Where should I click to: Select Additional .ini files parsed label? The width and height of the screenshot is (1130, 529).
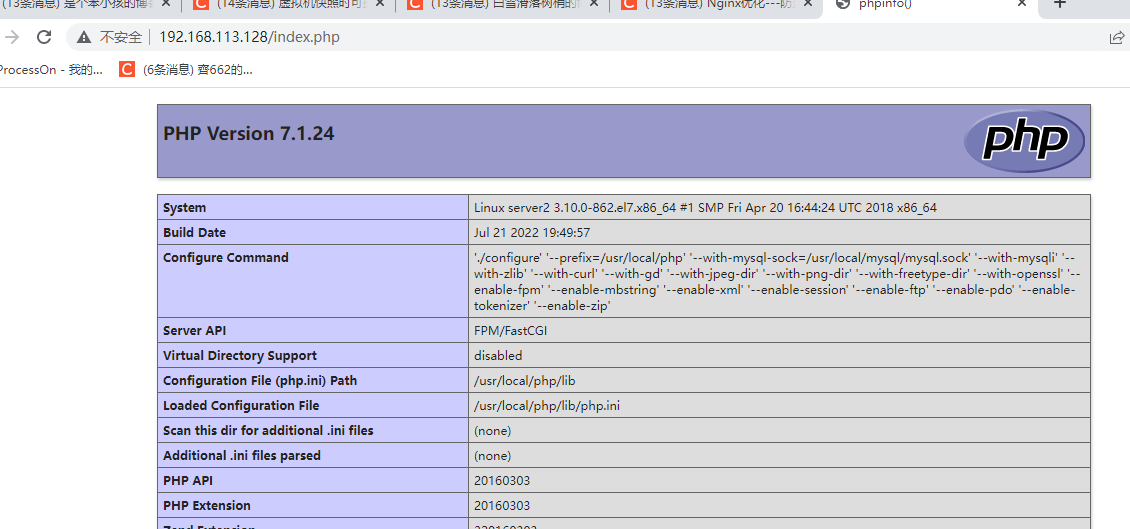242,455
